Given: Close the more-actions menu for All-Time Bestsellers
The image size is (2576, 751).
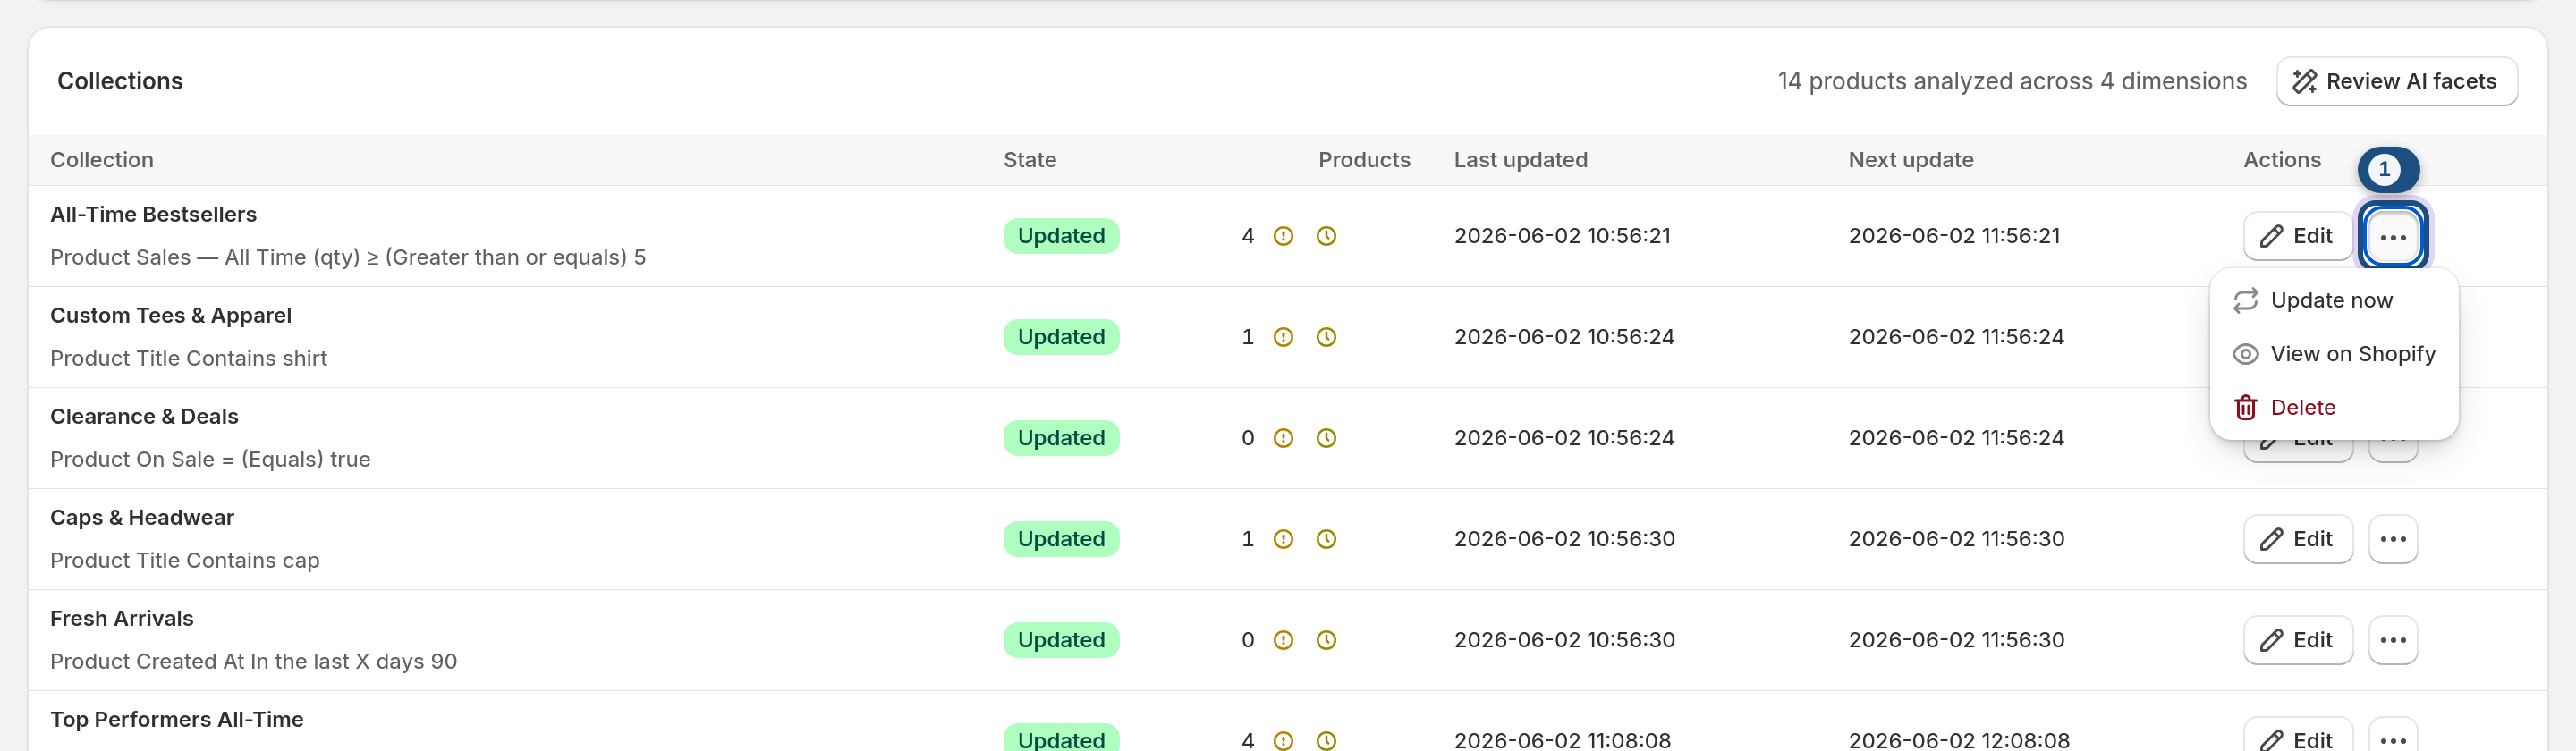Looking at the screenshot, I should click(x=2393, y=237).
